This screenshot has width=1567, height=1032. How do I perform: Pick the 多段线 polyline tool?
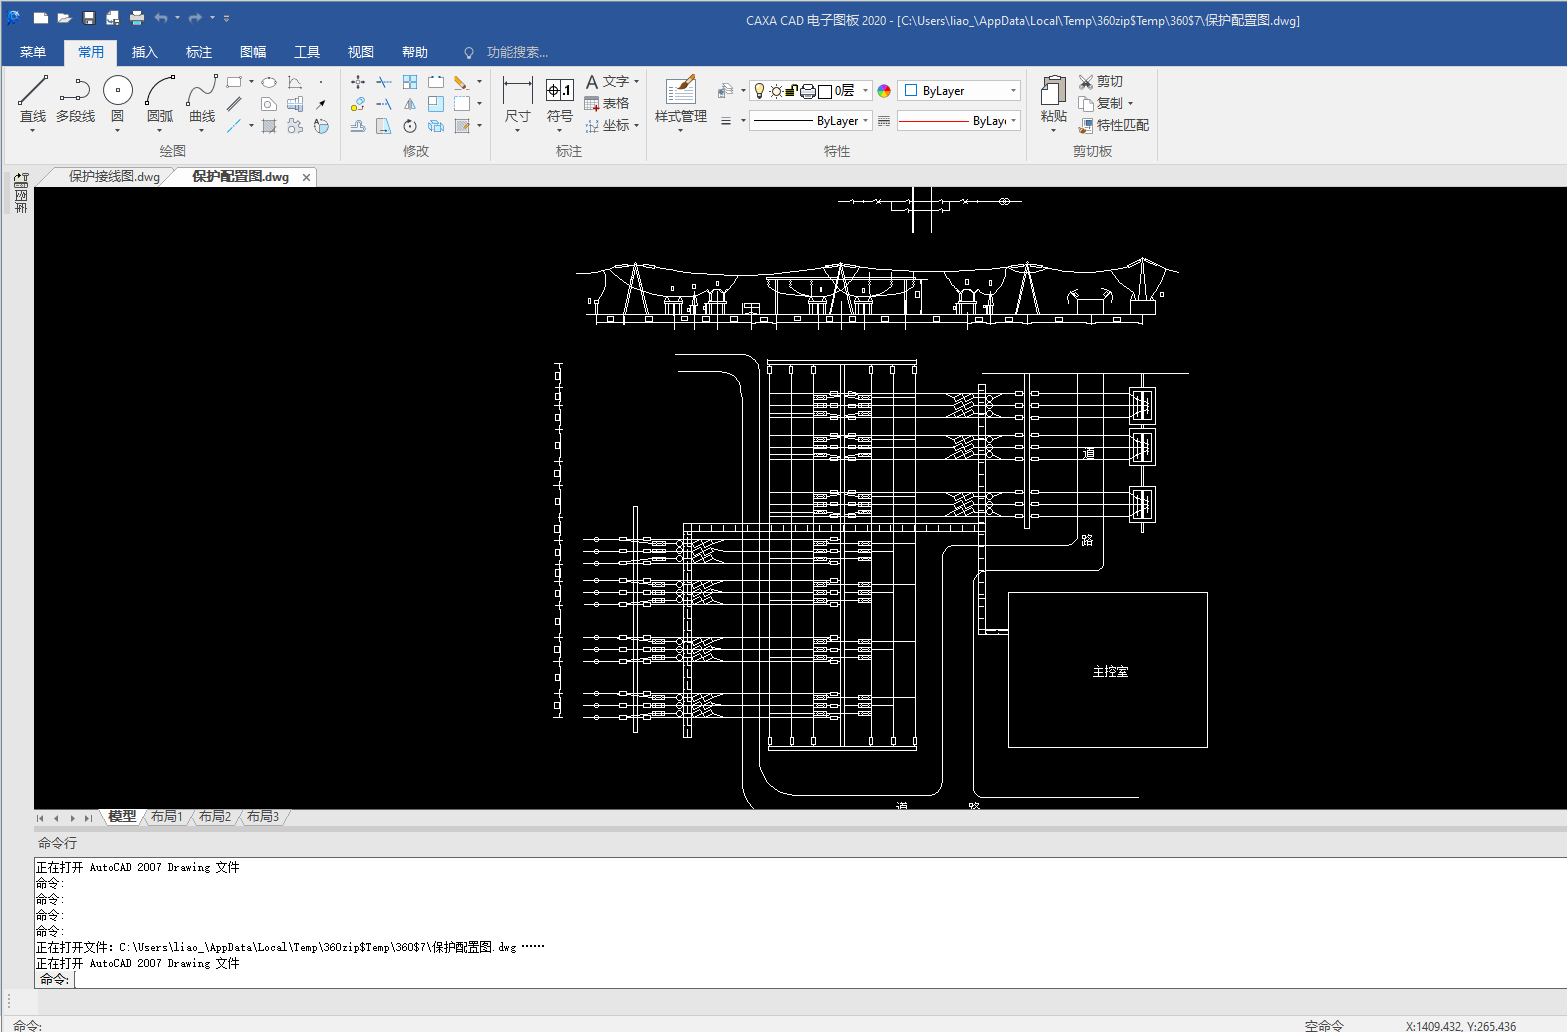tap(75, 99)
